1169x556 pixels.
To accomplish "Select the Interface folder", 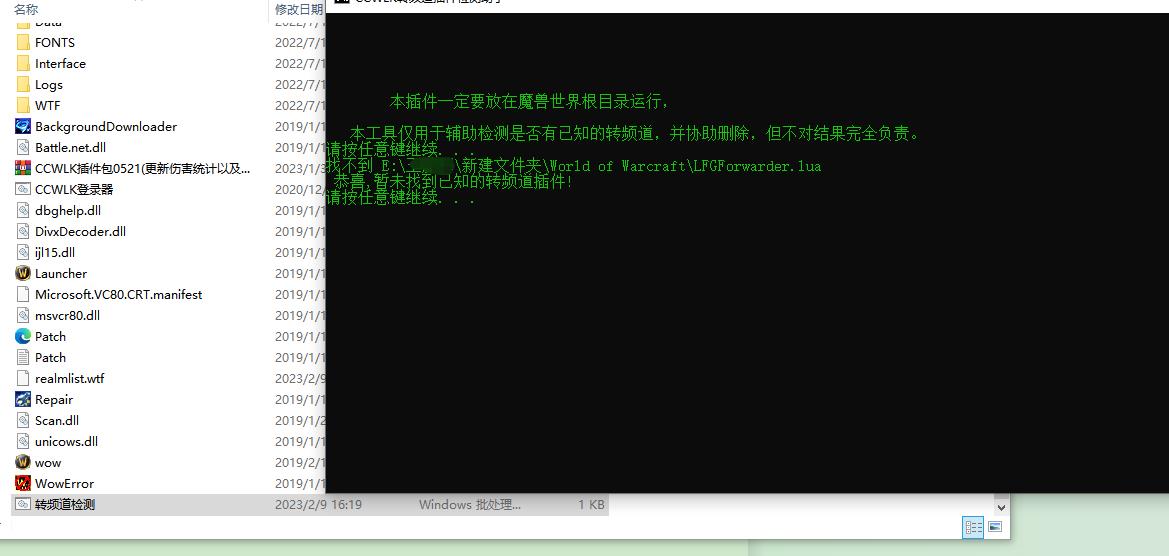I will pos(60,63).
